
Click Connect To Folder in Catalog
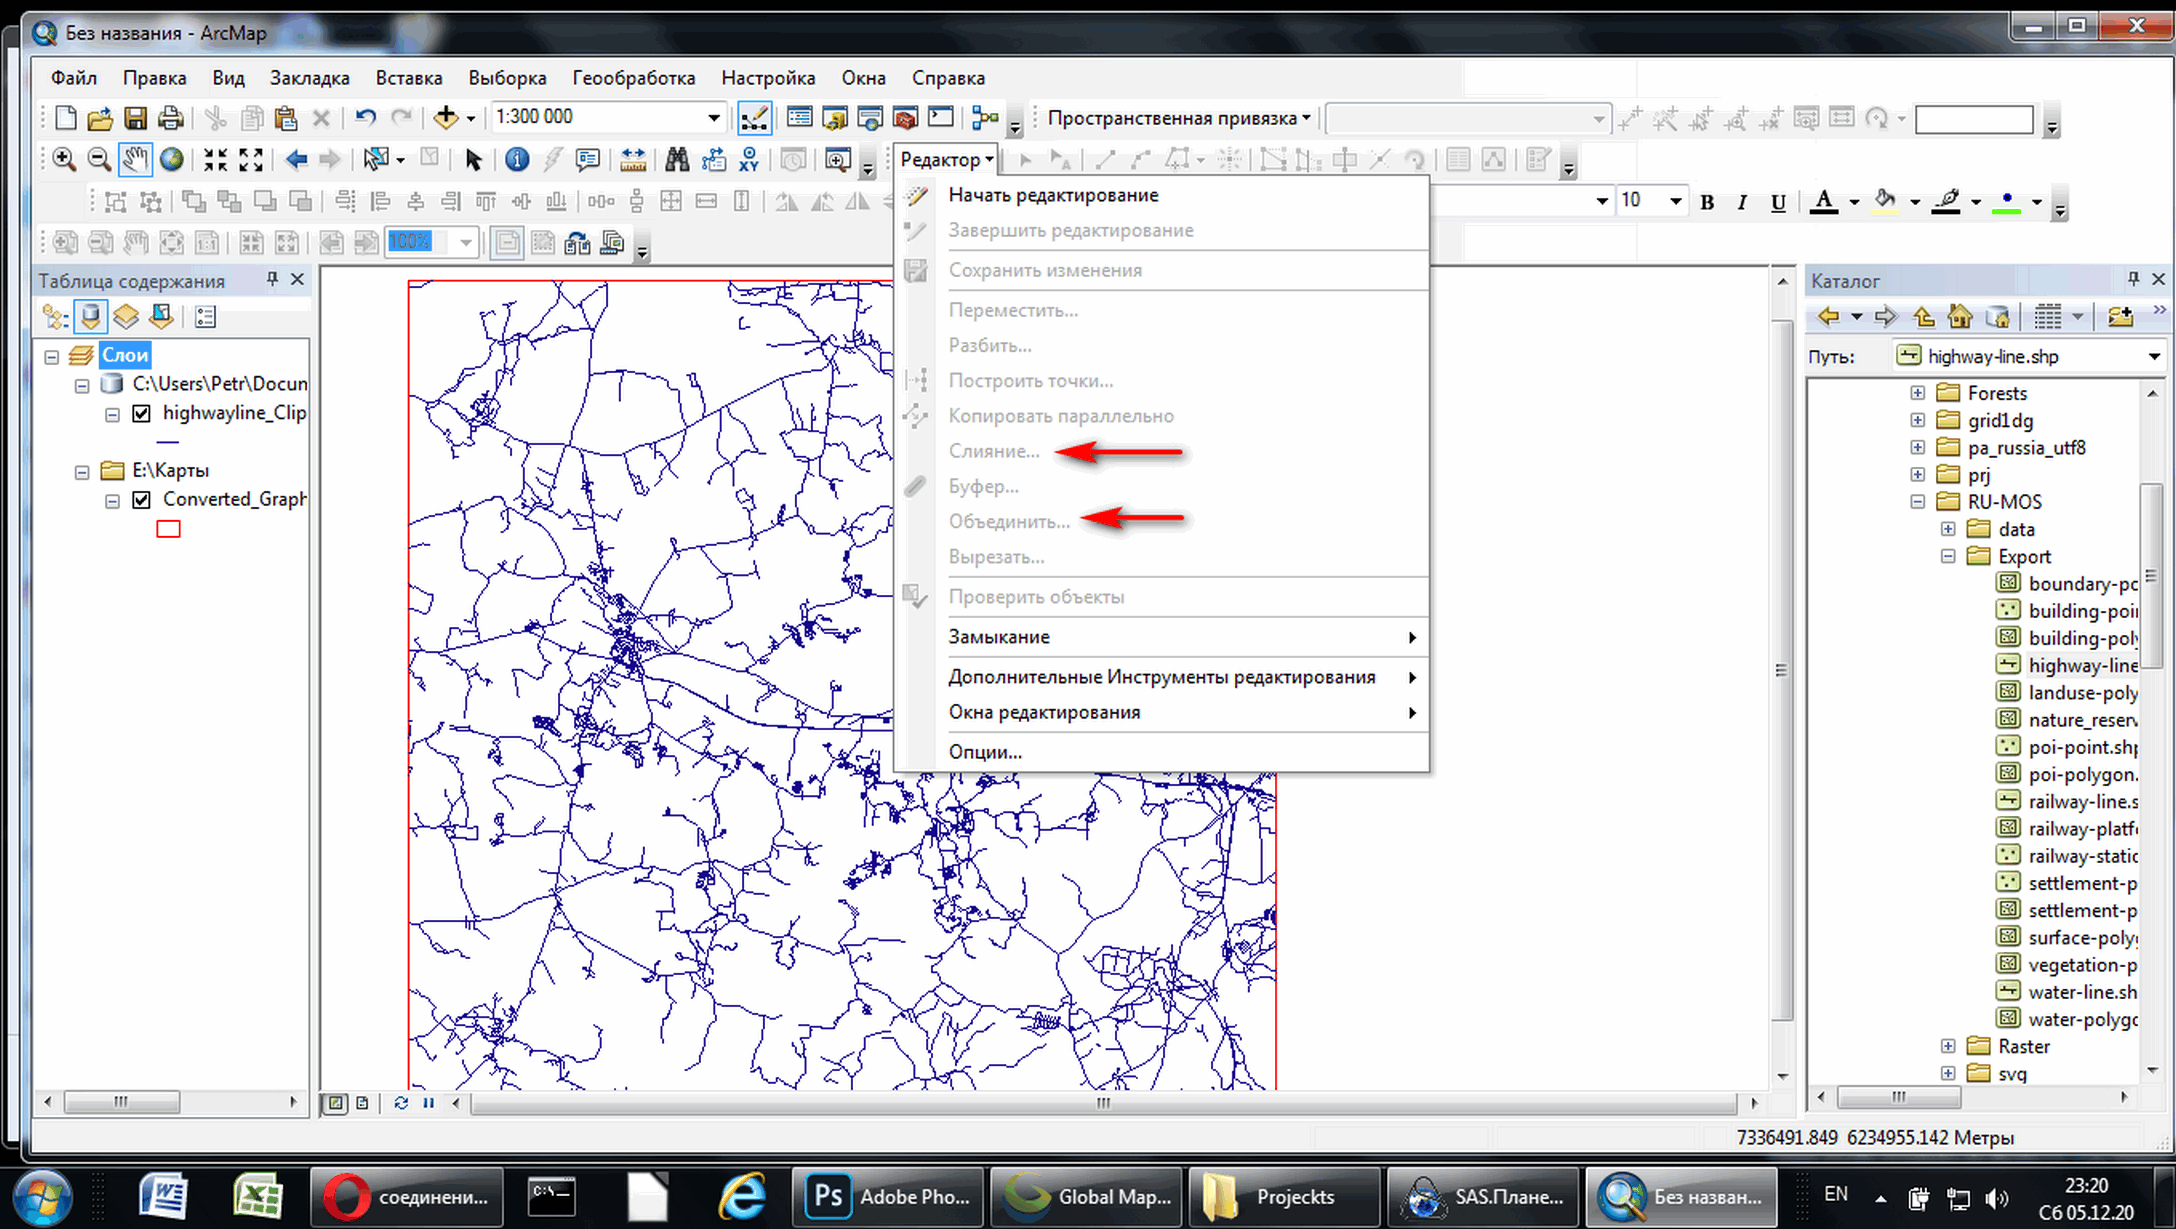point(2119,317)
